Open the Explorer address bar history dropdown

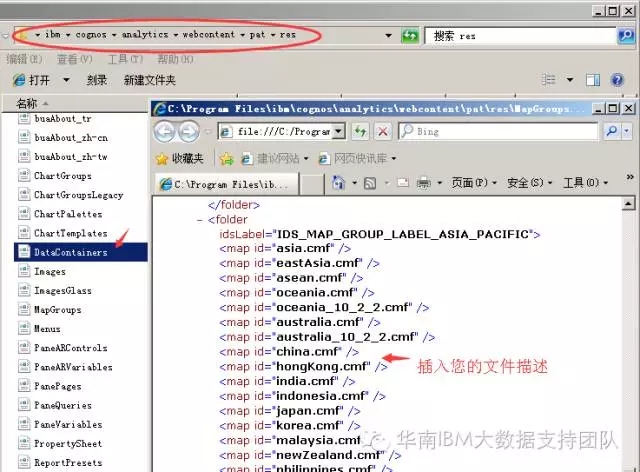click(388, 36)
